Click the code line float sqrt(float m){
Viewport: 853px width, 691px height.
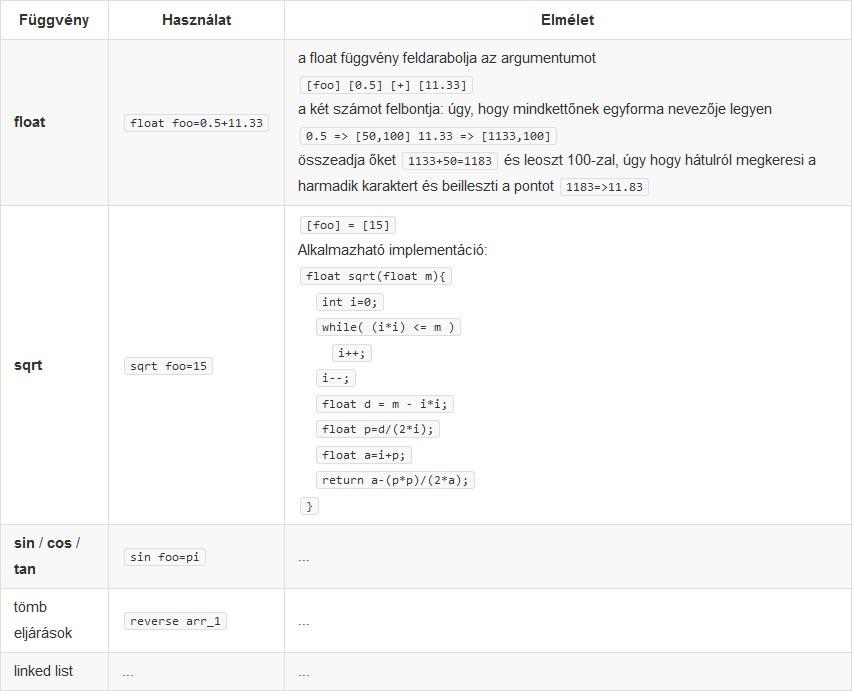pos(375,276)
